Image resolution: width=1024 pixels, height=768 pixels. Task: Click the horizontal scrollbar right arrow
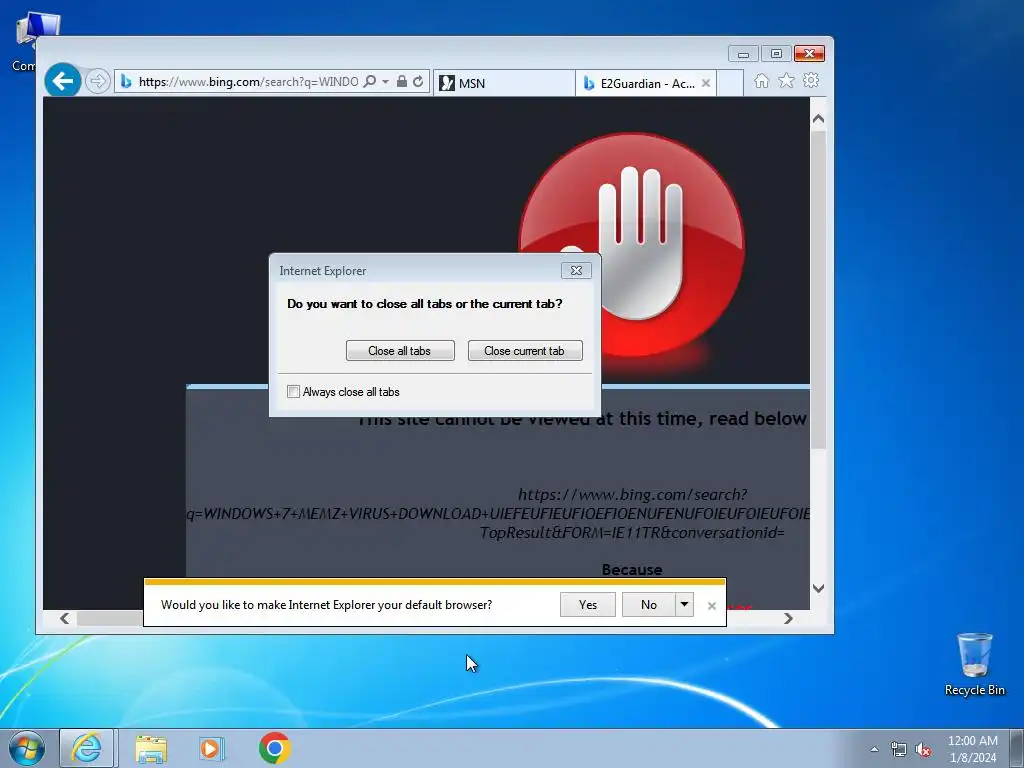pos(788,618)
